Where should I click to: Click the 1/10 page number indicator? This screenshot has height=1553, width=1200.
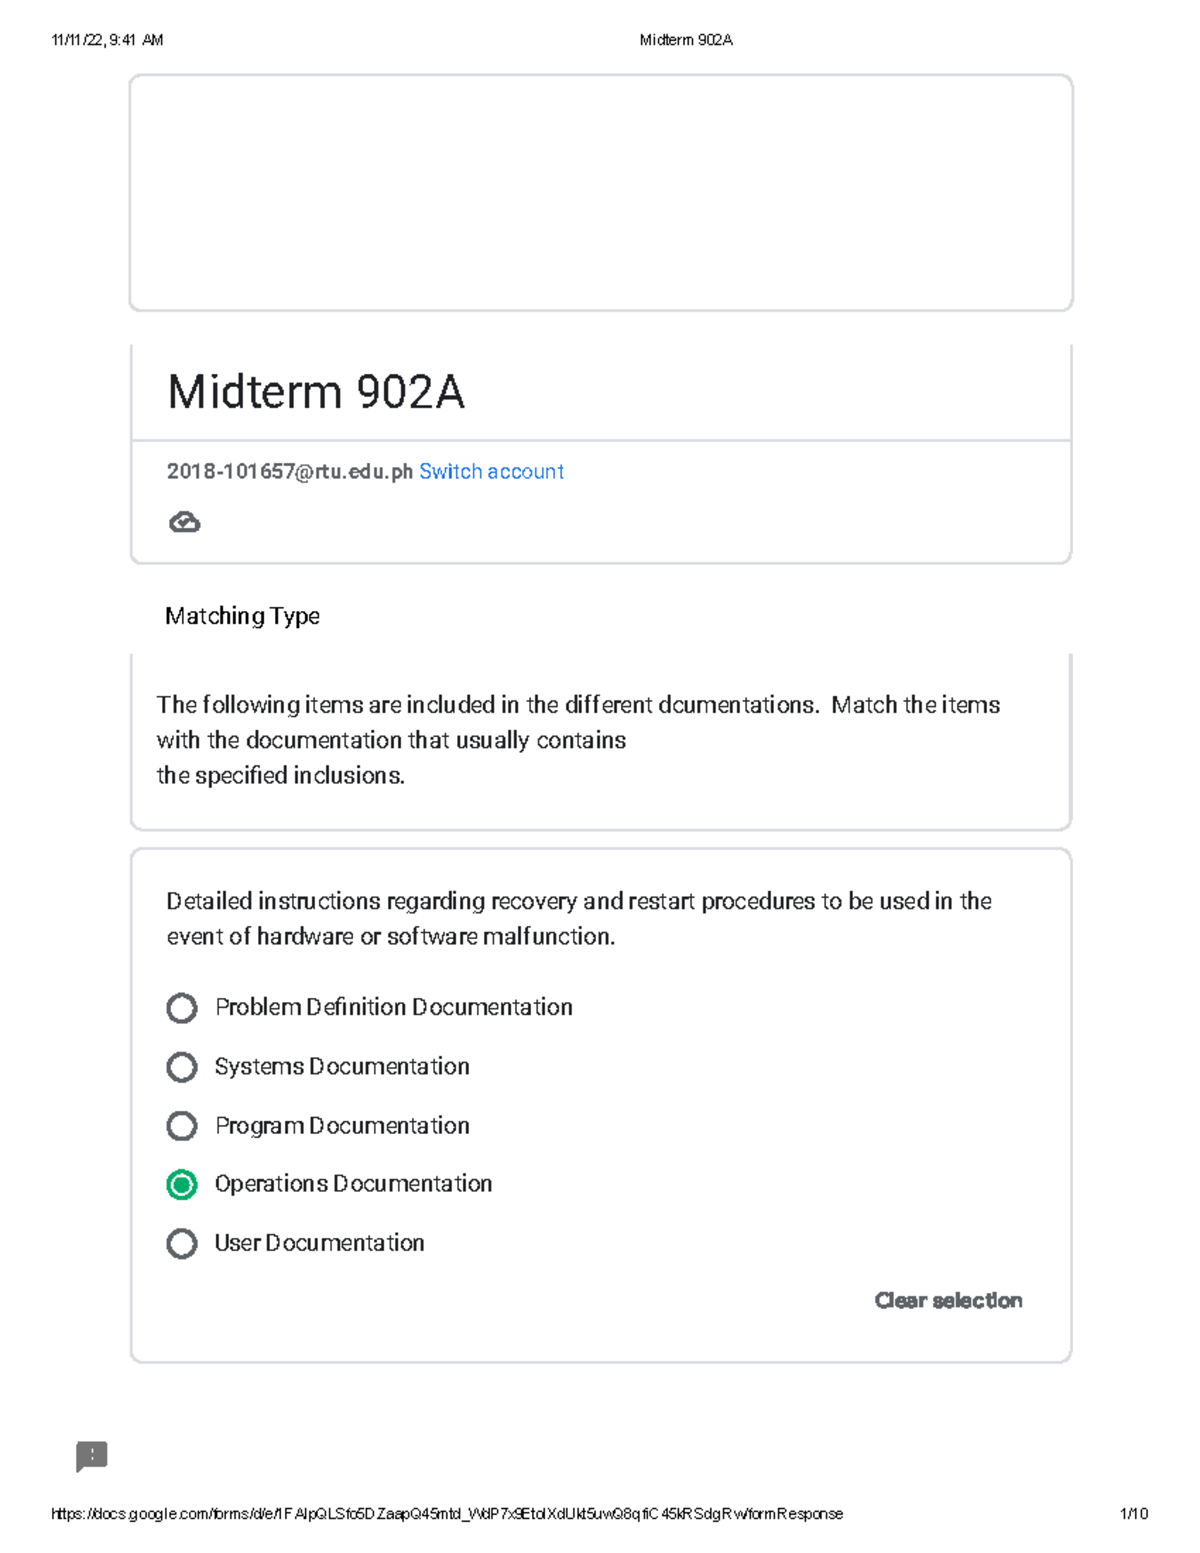1134,1514
